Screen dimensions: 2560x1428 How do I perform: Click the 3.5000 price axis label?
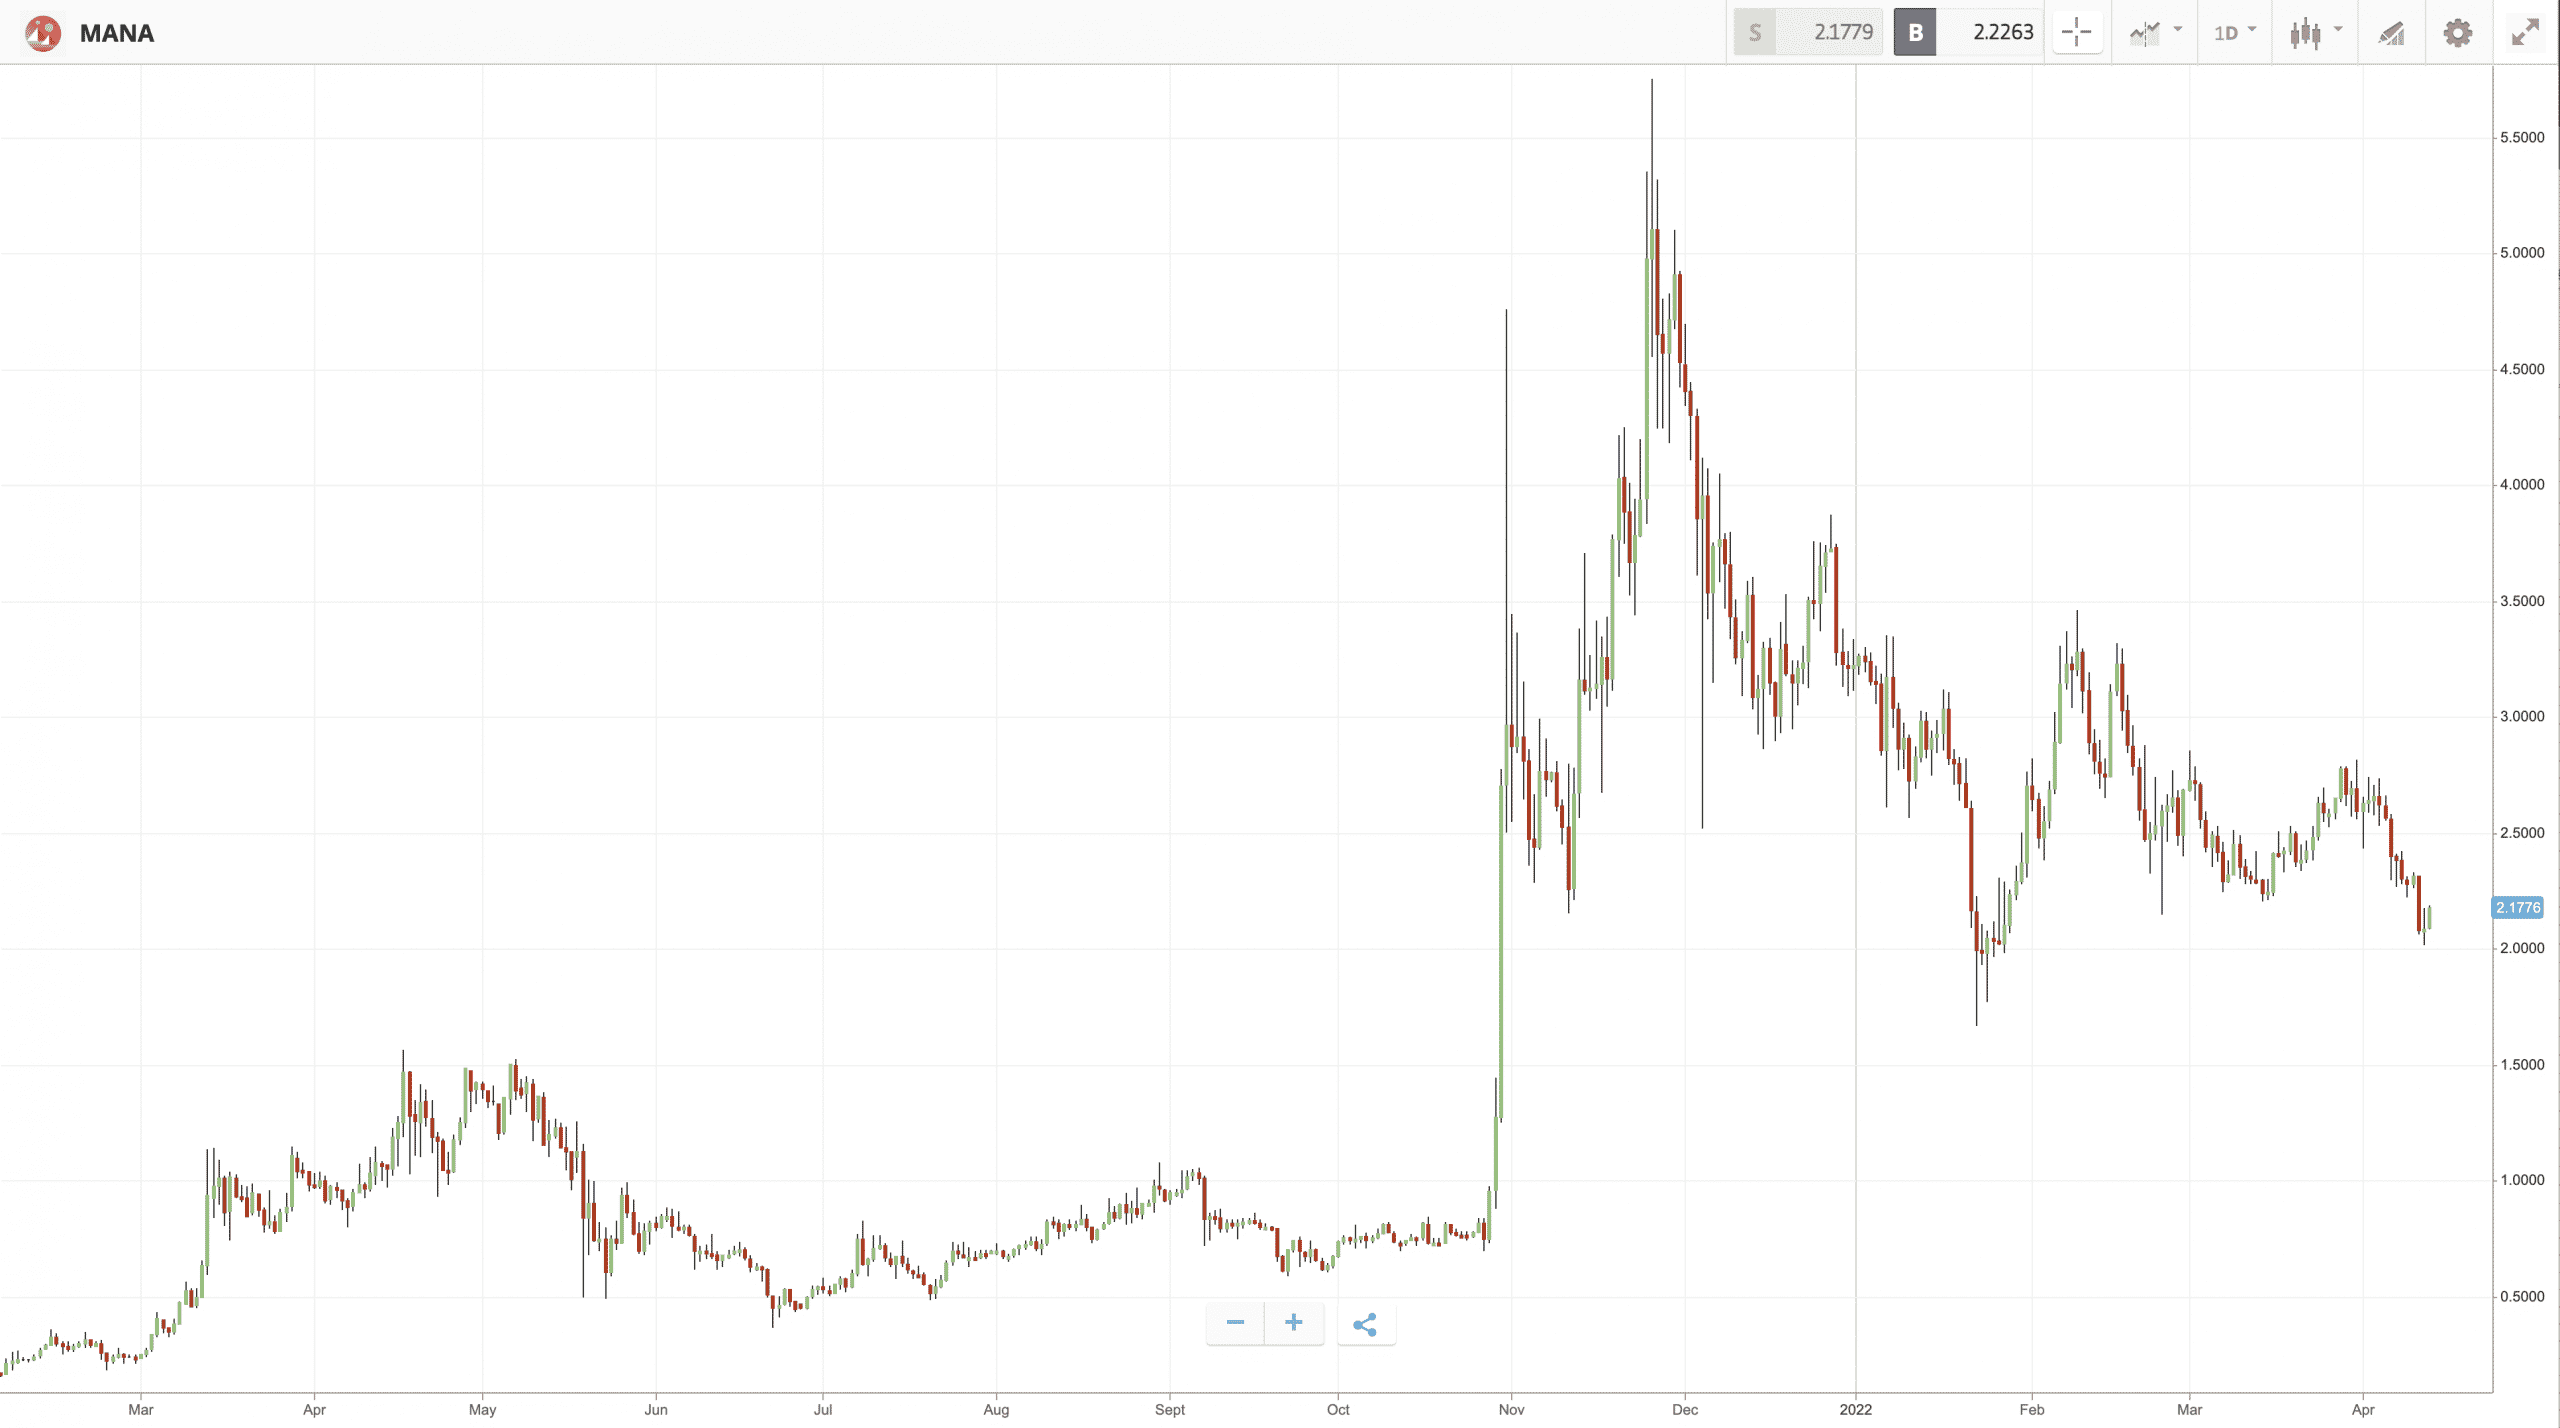2522,601
